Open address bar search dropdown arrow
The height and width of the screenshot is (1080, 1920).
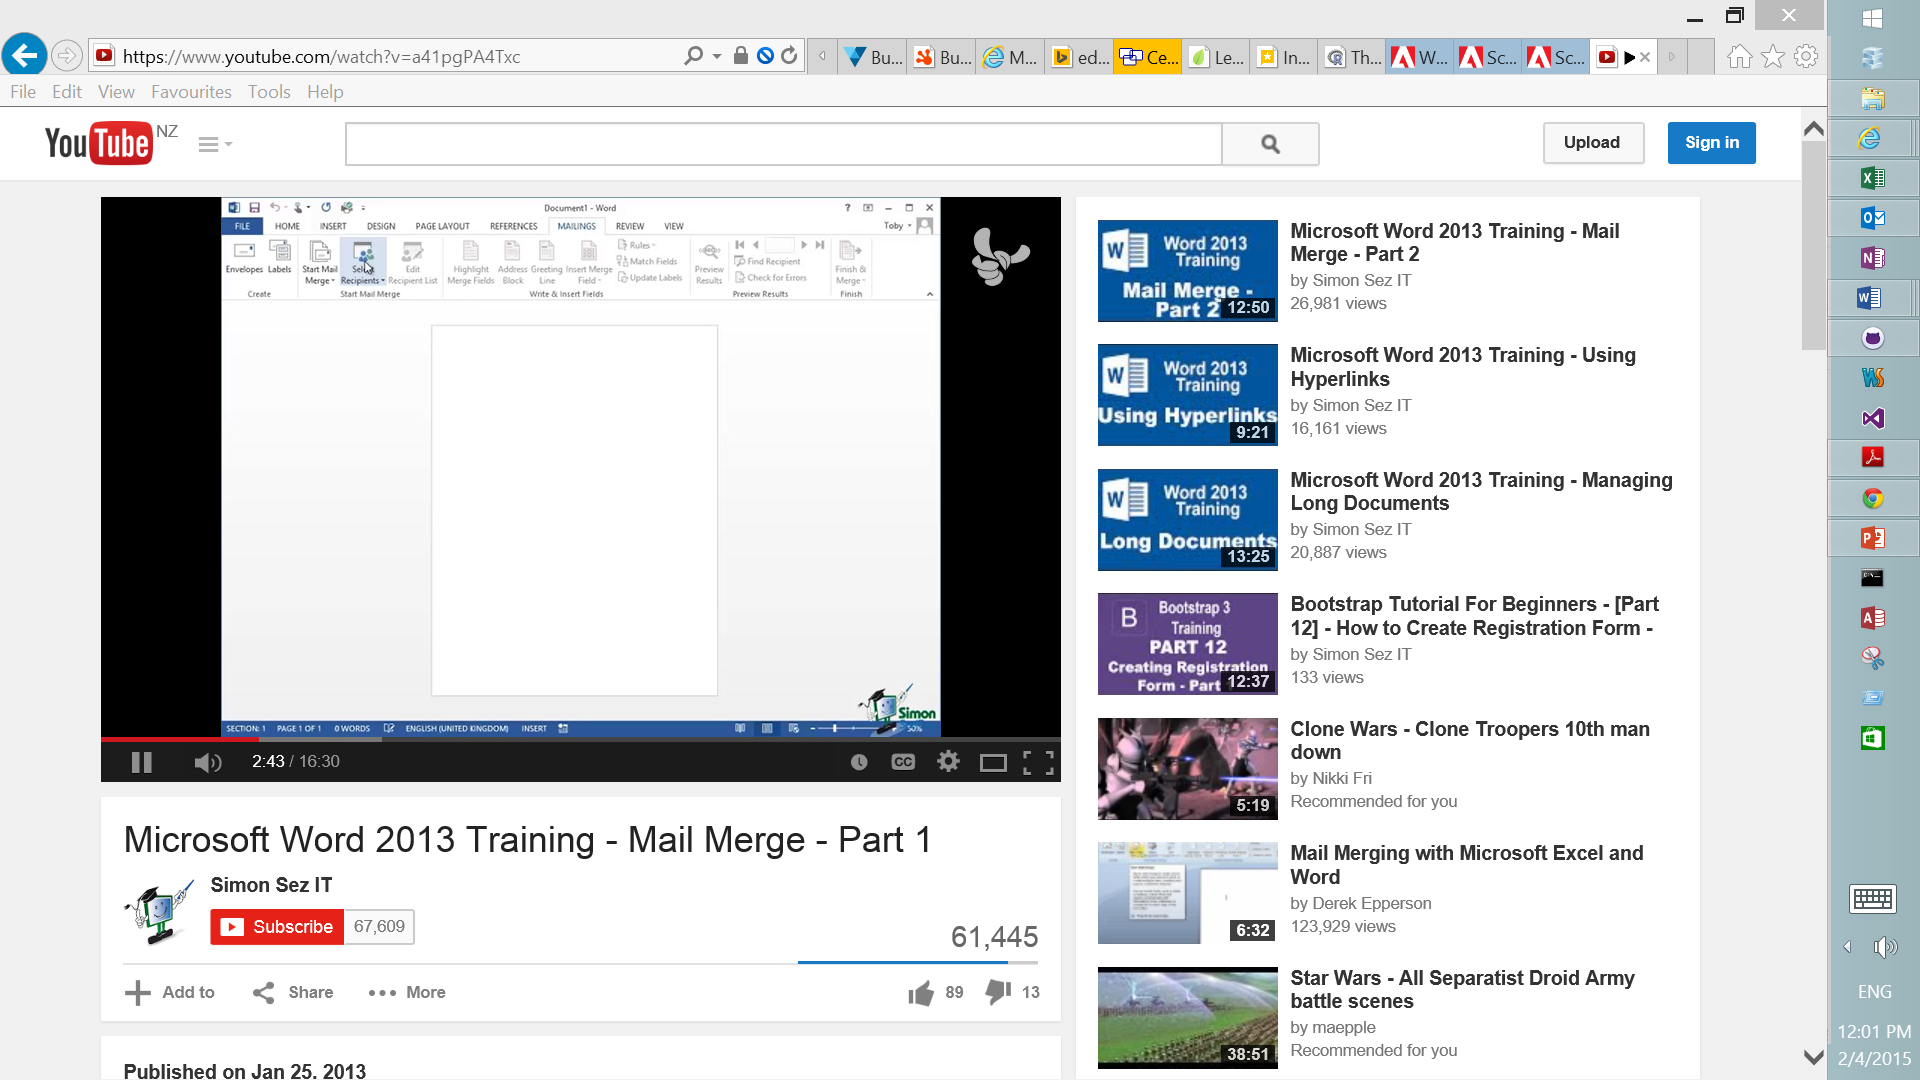[x=717, y=56]
